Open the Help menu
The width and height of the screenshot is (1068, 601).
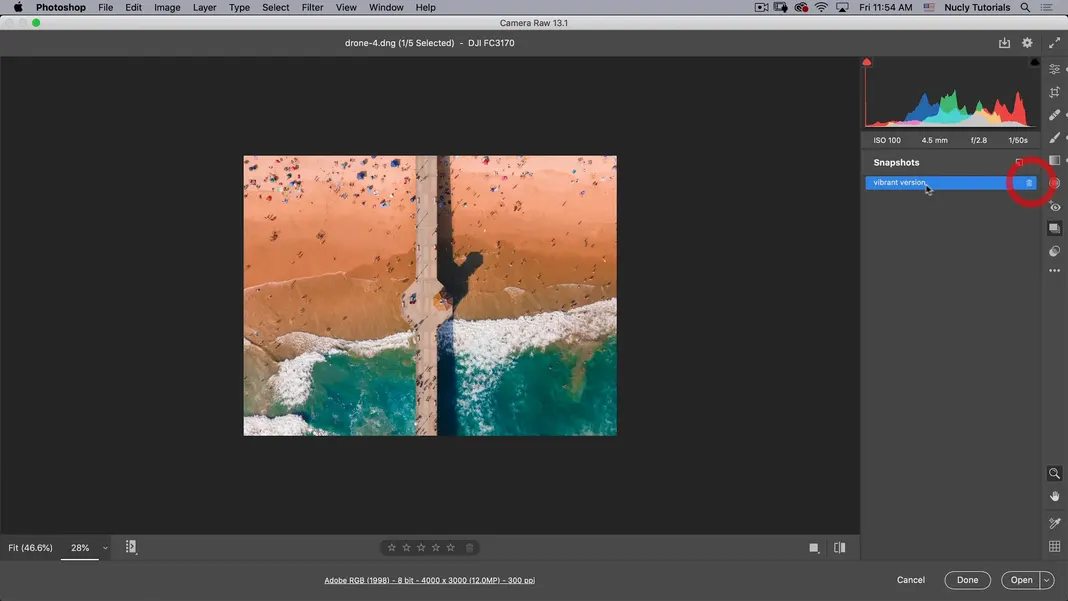point(426,7)
